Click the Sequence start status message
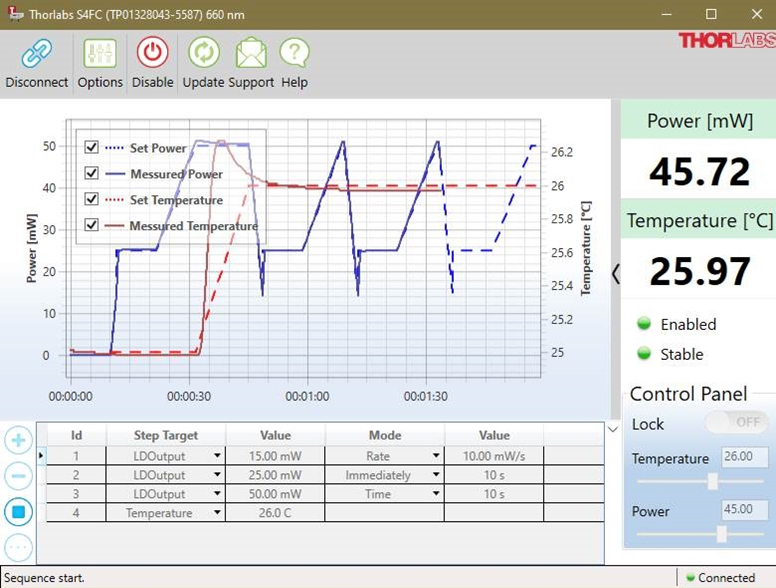776x588 pixels. coord(45,578)
